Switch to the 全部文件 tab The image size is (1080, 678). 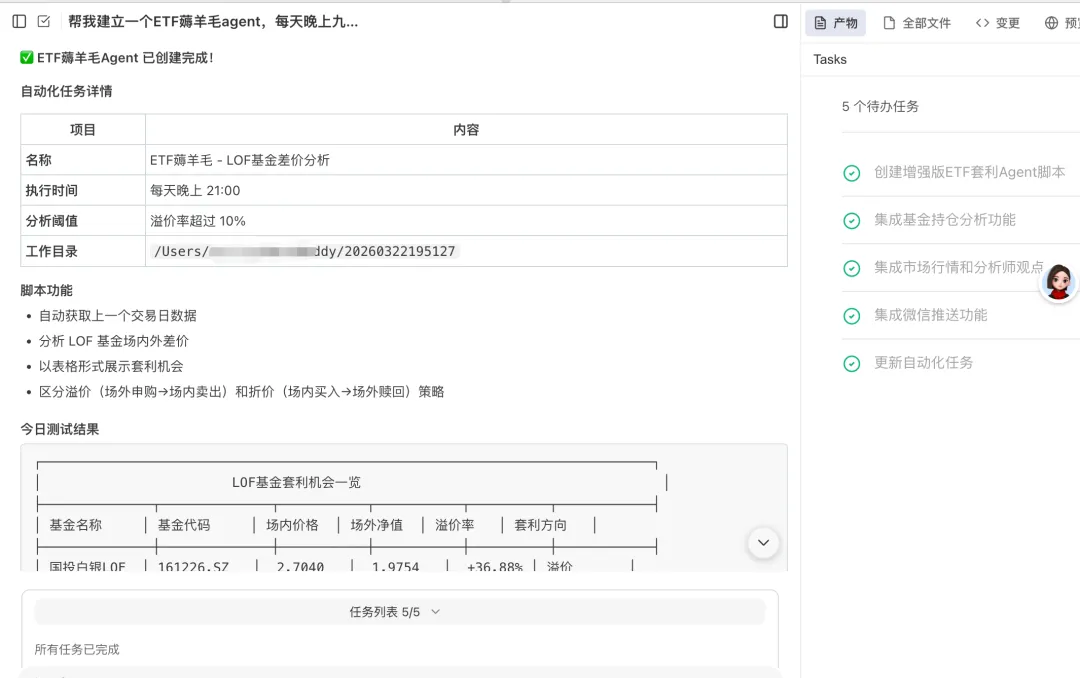pos(926,23)
